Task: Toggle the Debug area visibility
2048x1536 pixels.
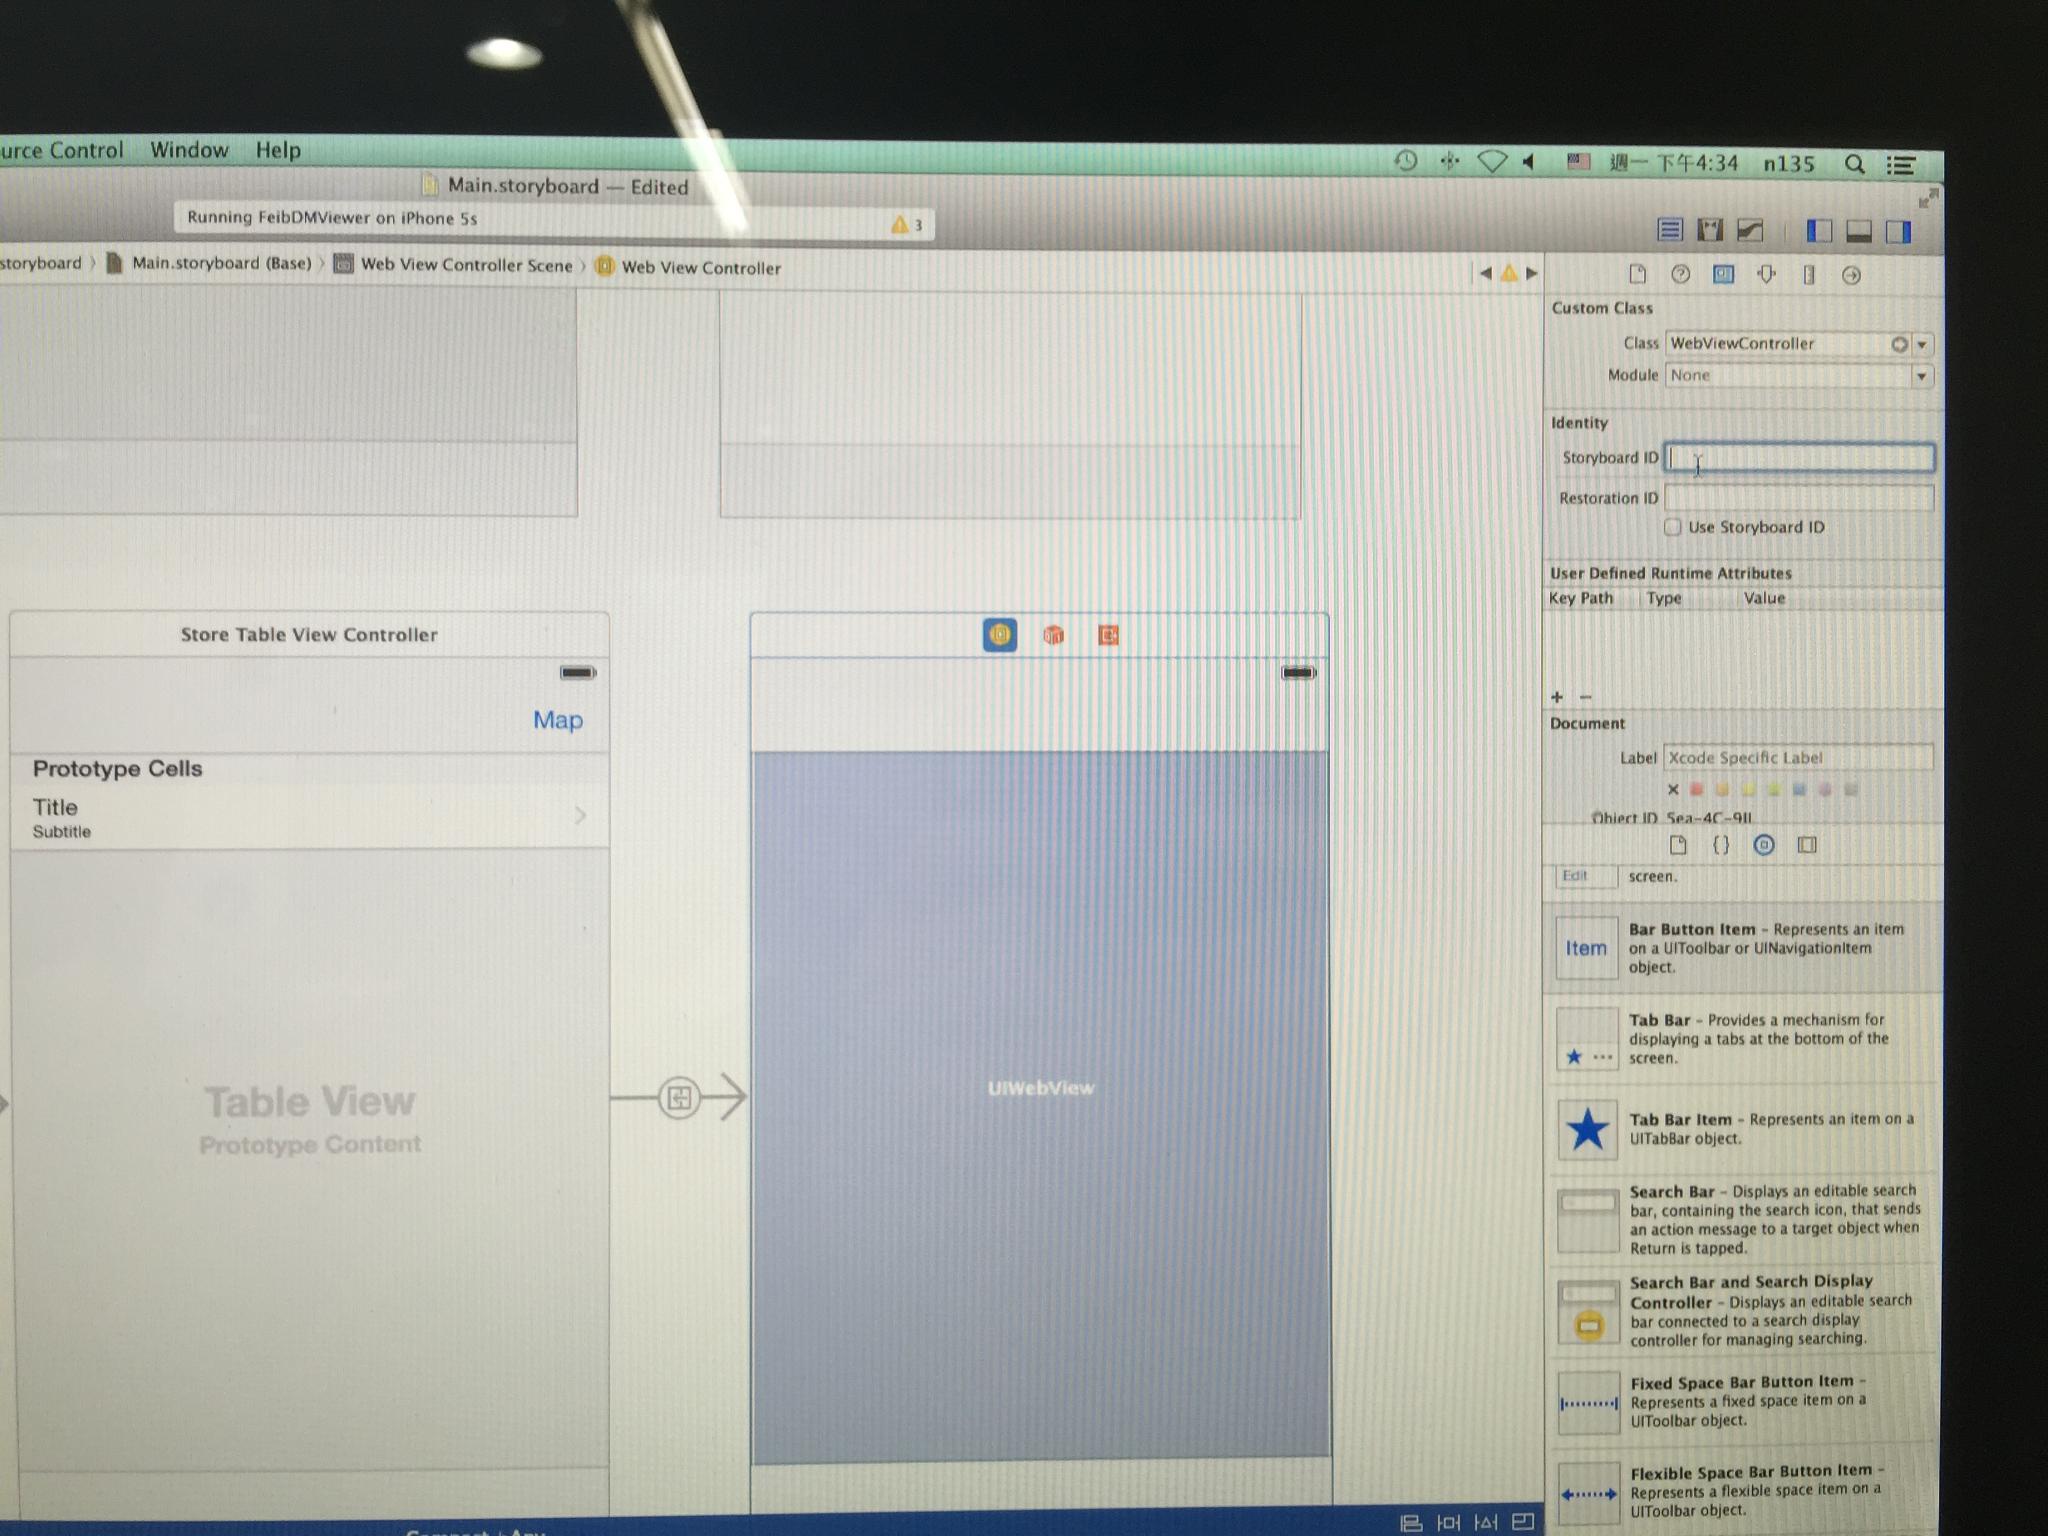Action: [x=1859, y=233]
